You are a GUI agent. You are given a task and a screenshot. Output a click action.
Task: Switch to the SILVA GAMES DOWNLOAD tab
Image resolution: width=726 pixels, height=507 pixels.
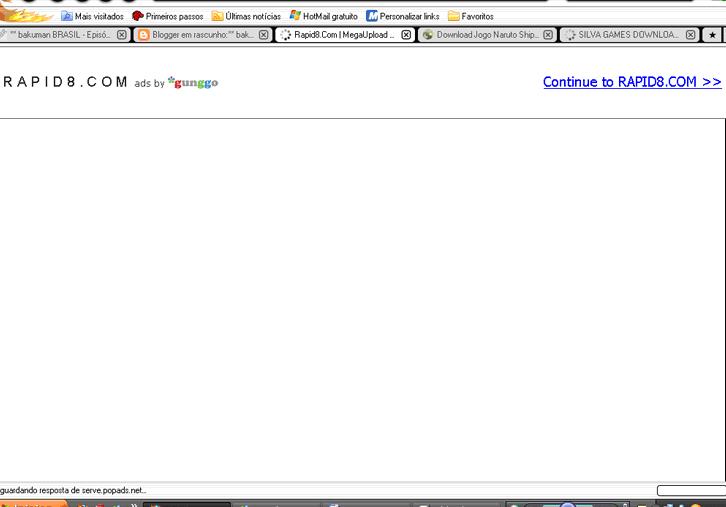coord(629,35)
